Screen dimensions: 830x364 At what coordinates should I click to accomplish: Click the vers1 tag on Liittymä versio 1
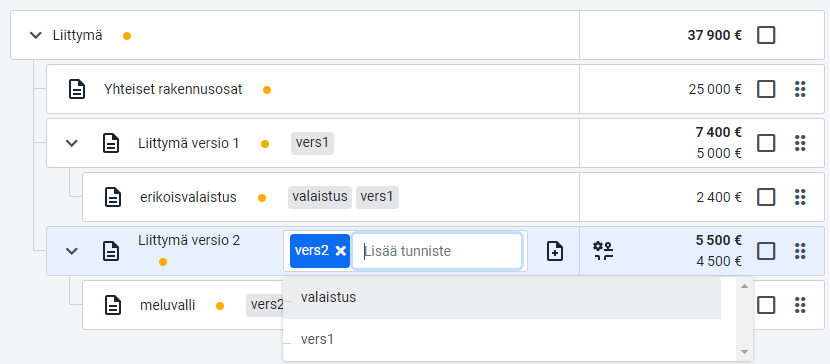(x=312, y=143)
